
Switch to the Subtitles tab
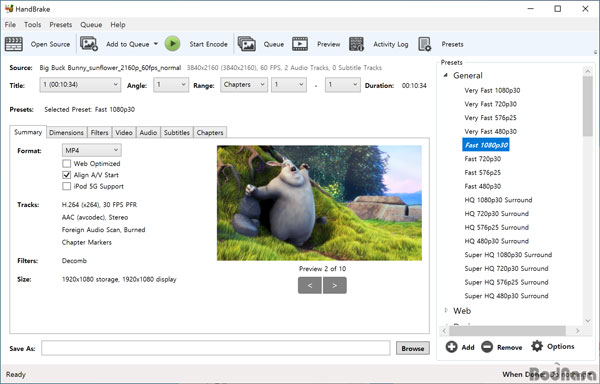(177, 132)
